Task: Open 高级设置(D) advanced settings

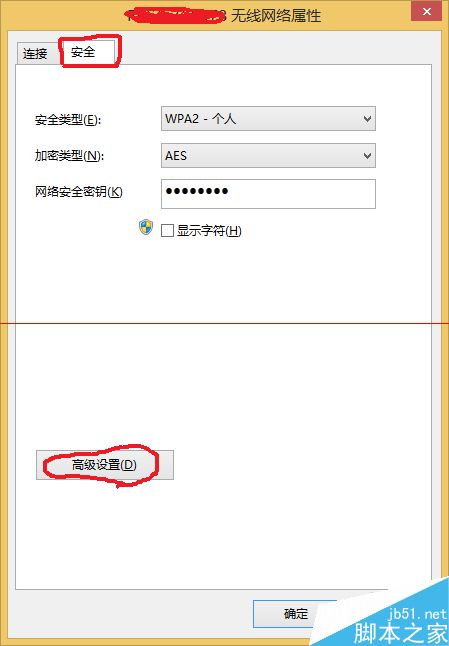Action: coord(105,465)
